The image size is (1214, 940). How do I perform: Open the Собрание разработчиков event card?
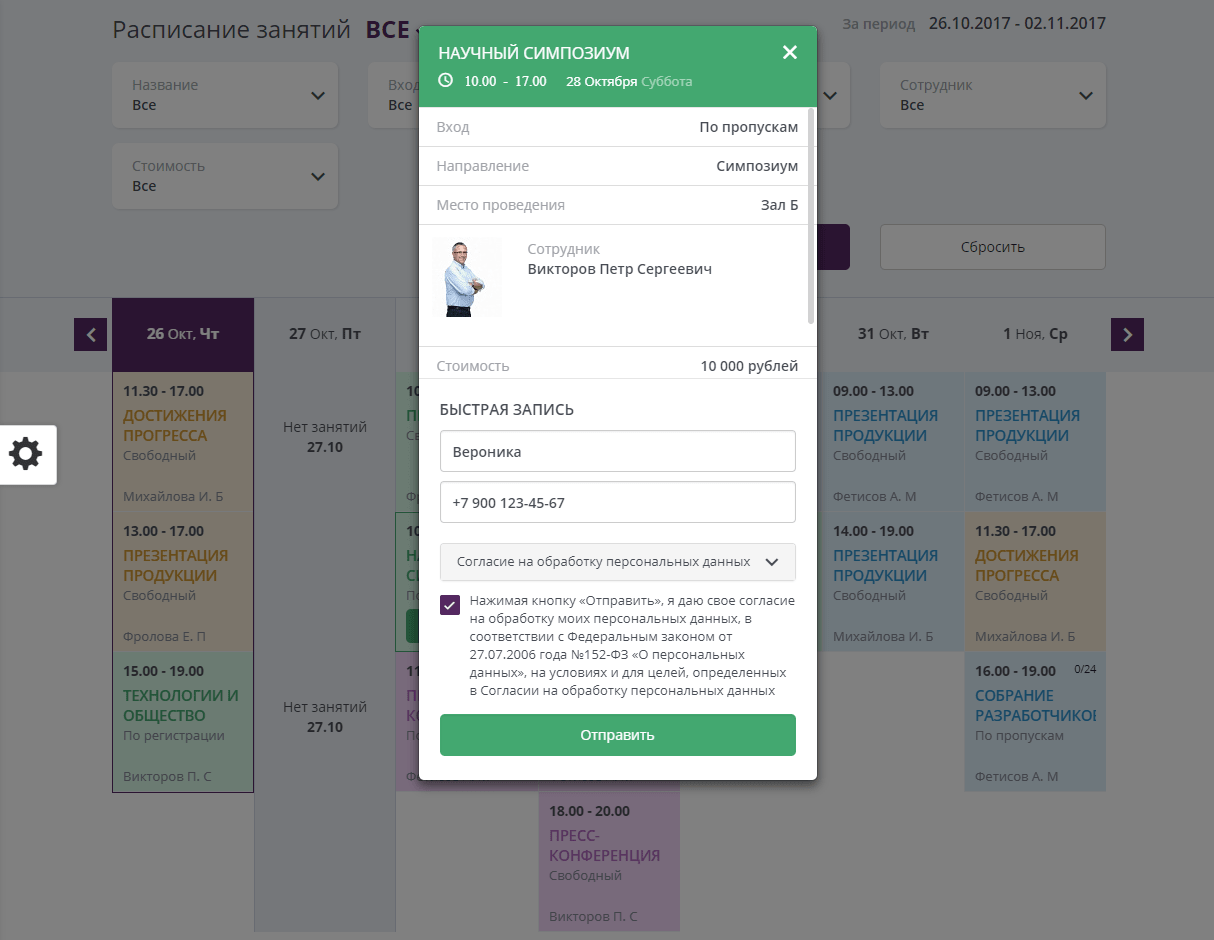[1035, 722]
